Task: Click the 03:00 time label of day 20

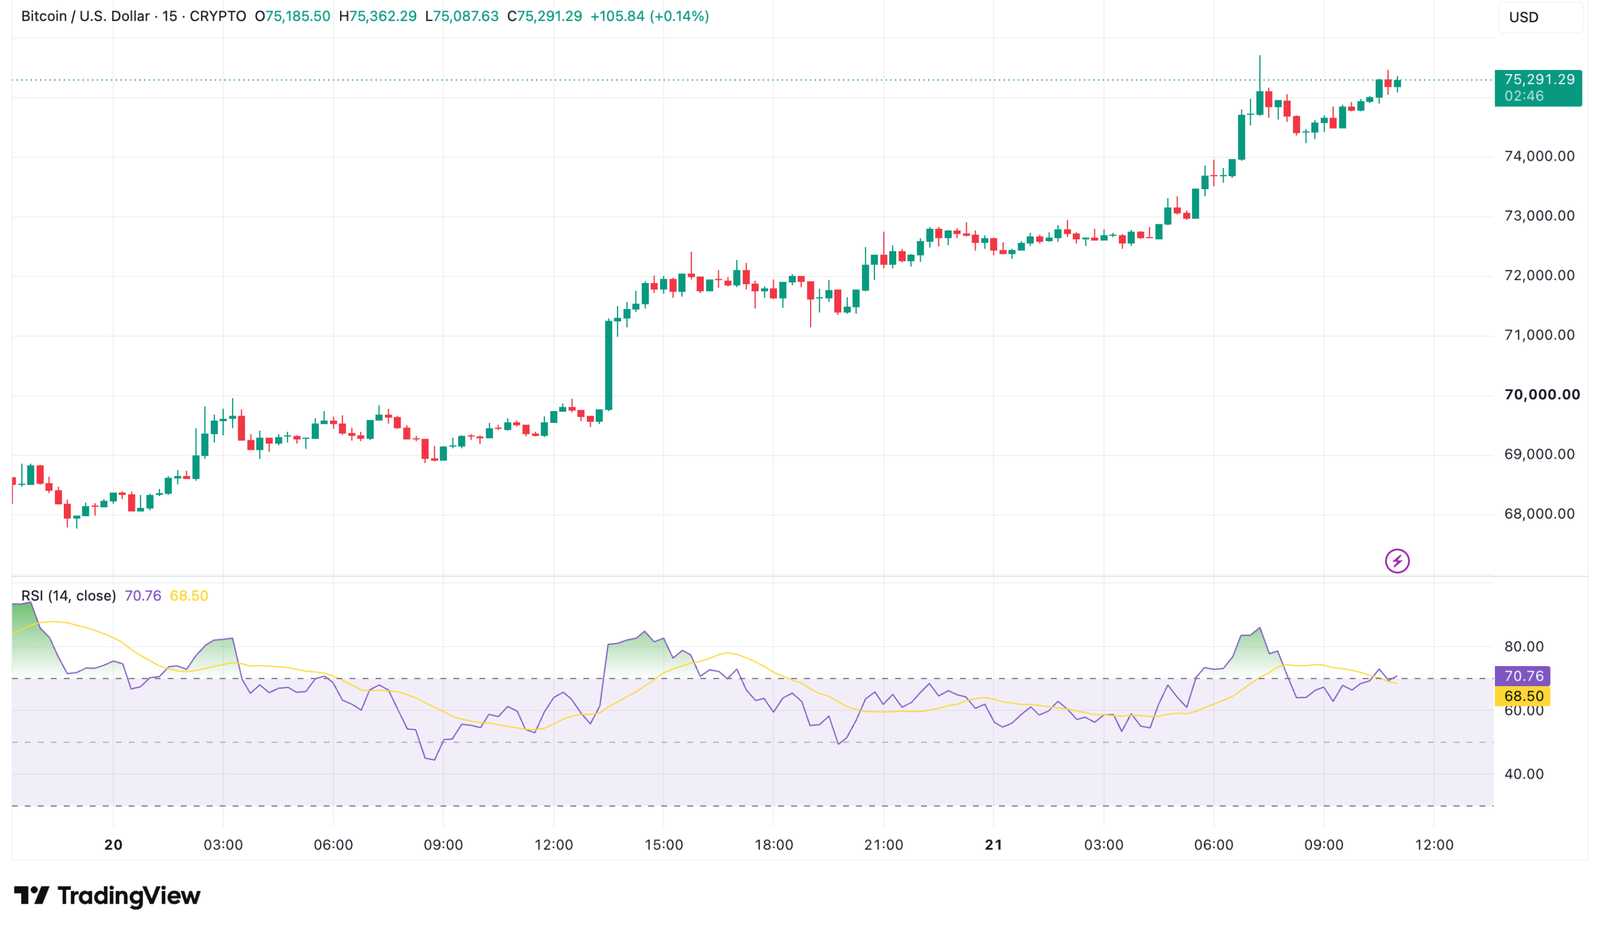Action: 223,845
